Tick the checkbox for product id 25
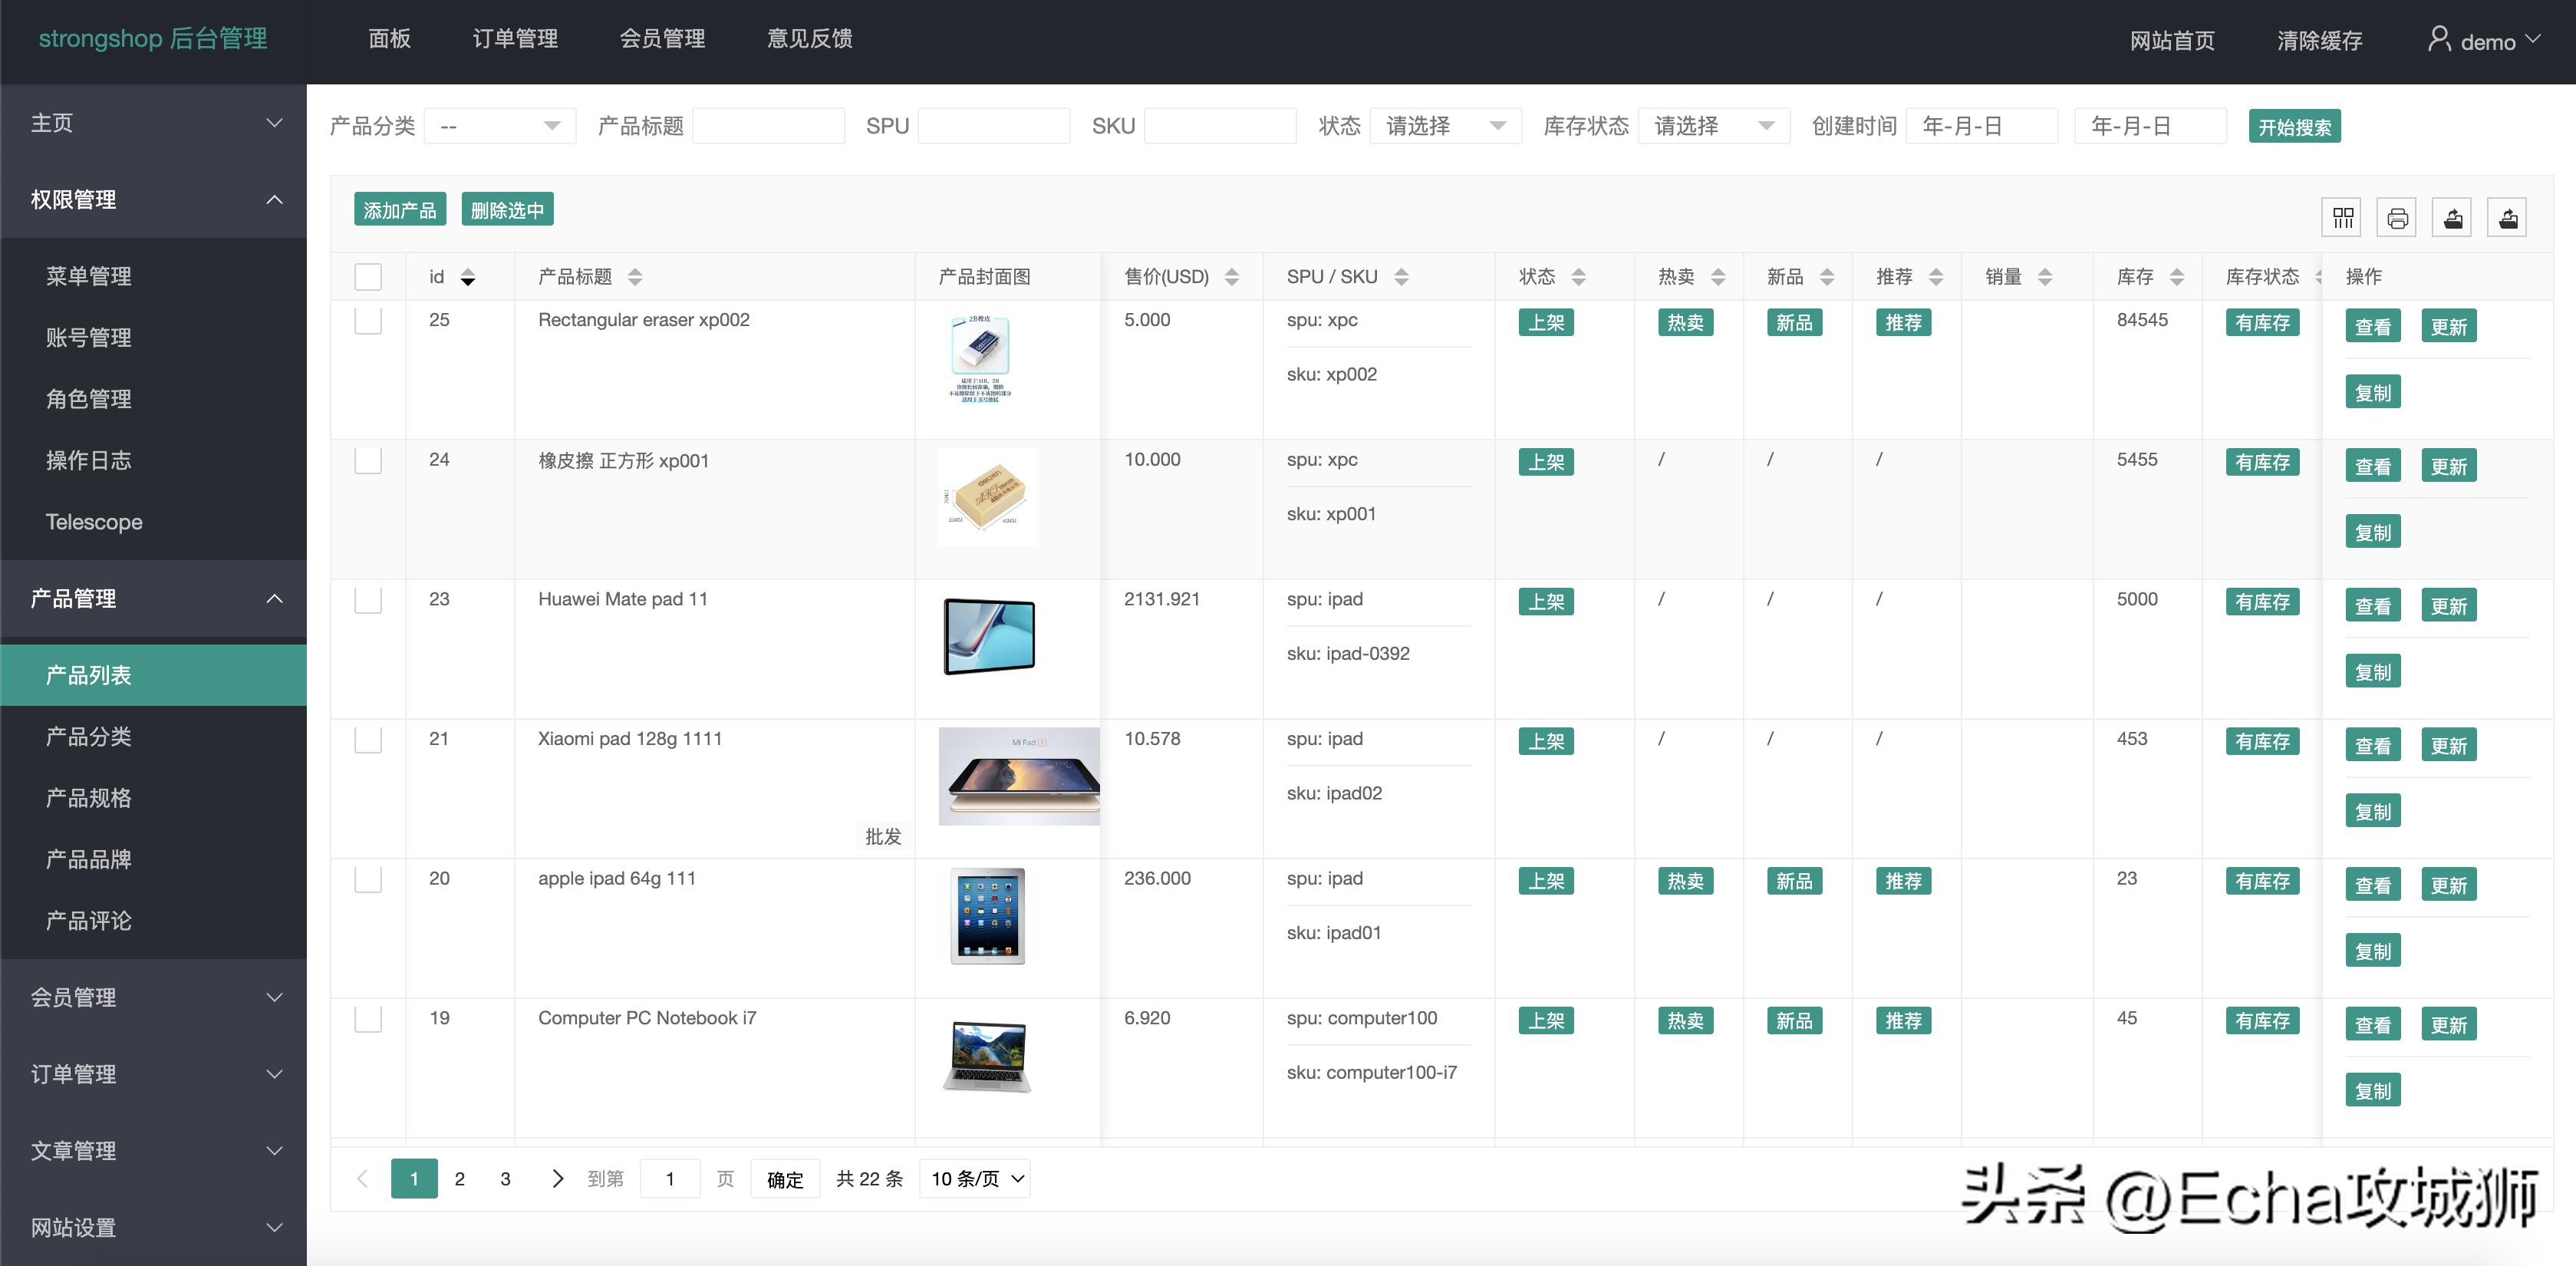Screen dimensions: 2576x1266 pyautogui.click(x=368, y=321)
